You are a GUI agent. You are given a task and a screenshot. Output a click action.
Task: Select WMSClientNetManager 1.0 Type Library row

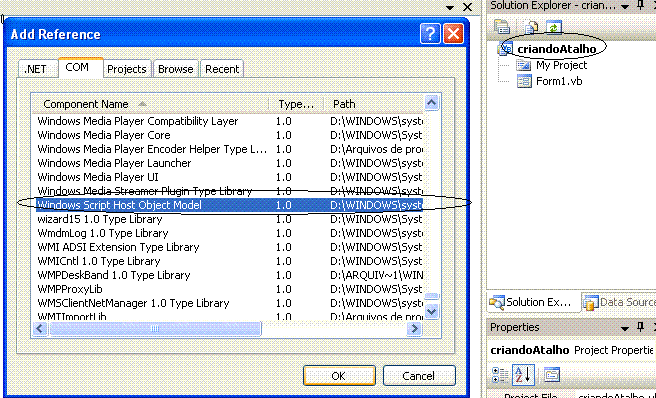(229, 303)
